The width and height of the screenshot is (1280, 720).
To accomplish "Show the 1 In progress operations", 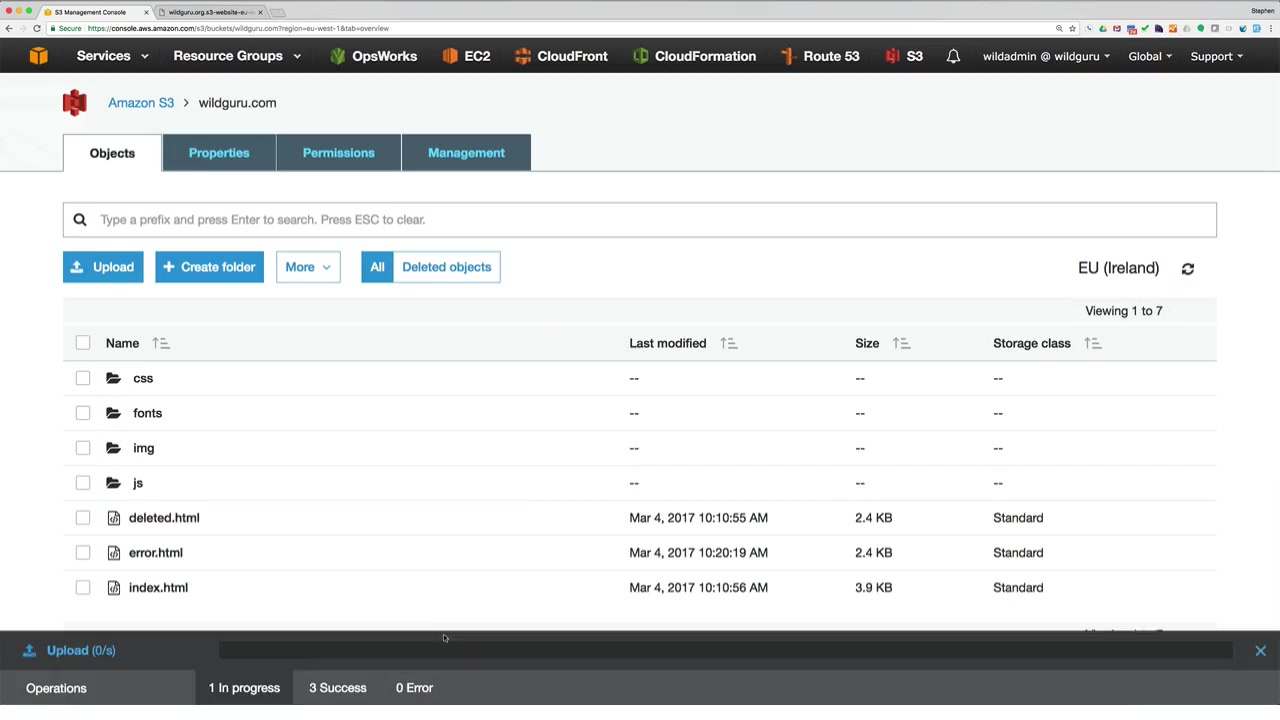I will pos(244,688).
